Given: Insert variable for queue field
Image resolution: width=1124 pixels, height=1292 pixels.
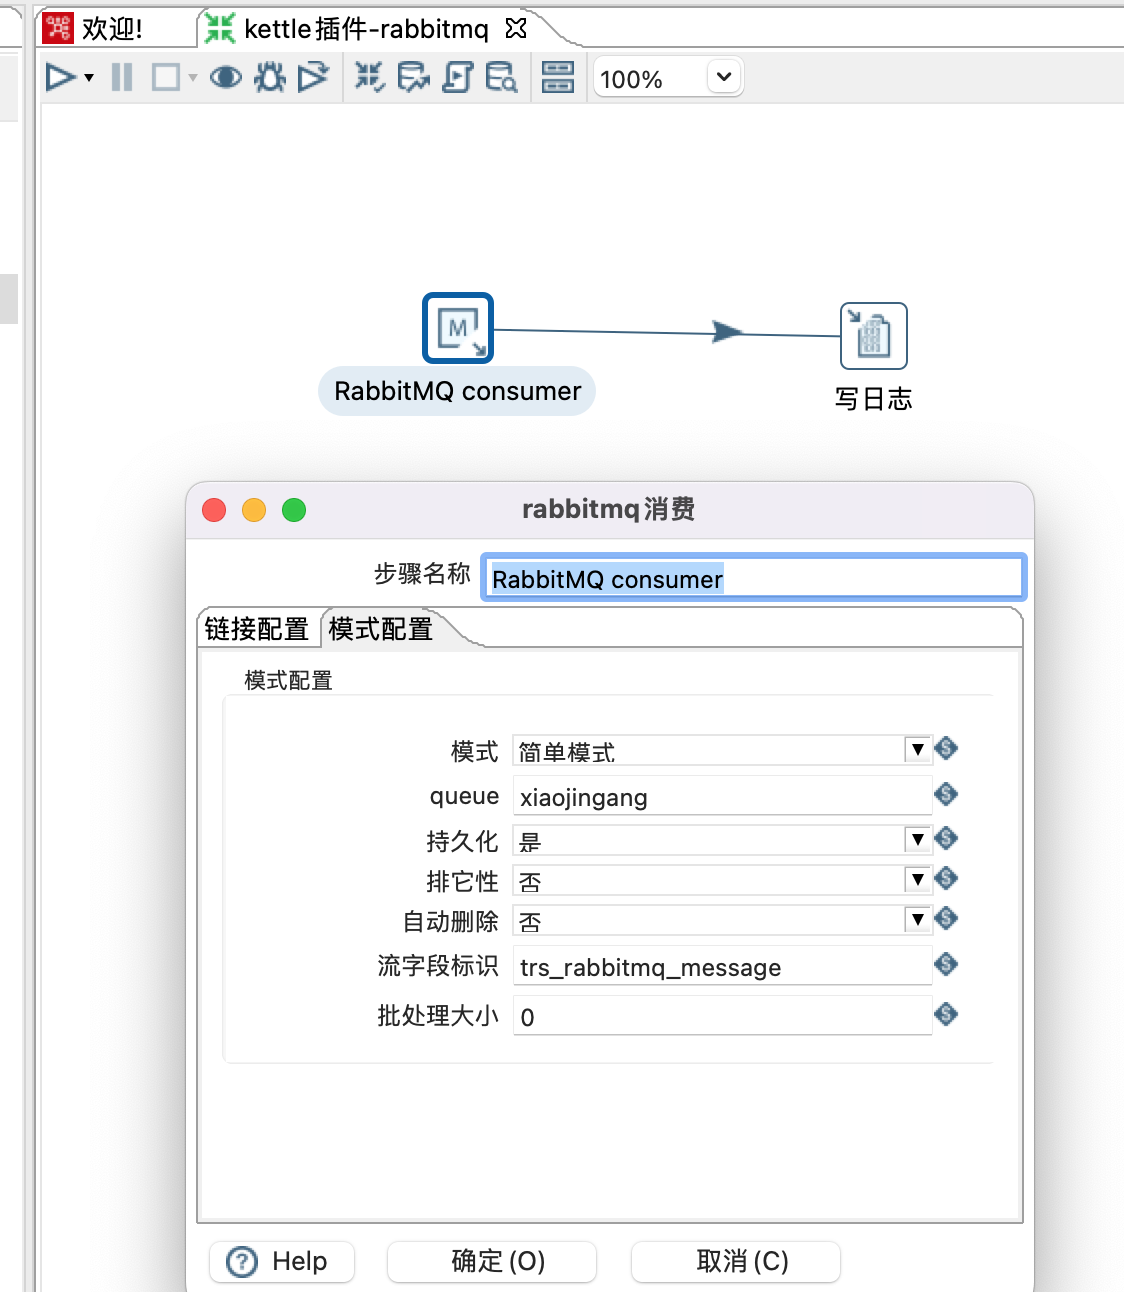Looking at the screenshot, I should (x=946, y=794).
